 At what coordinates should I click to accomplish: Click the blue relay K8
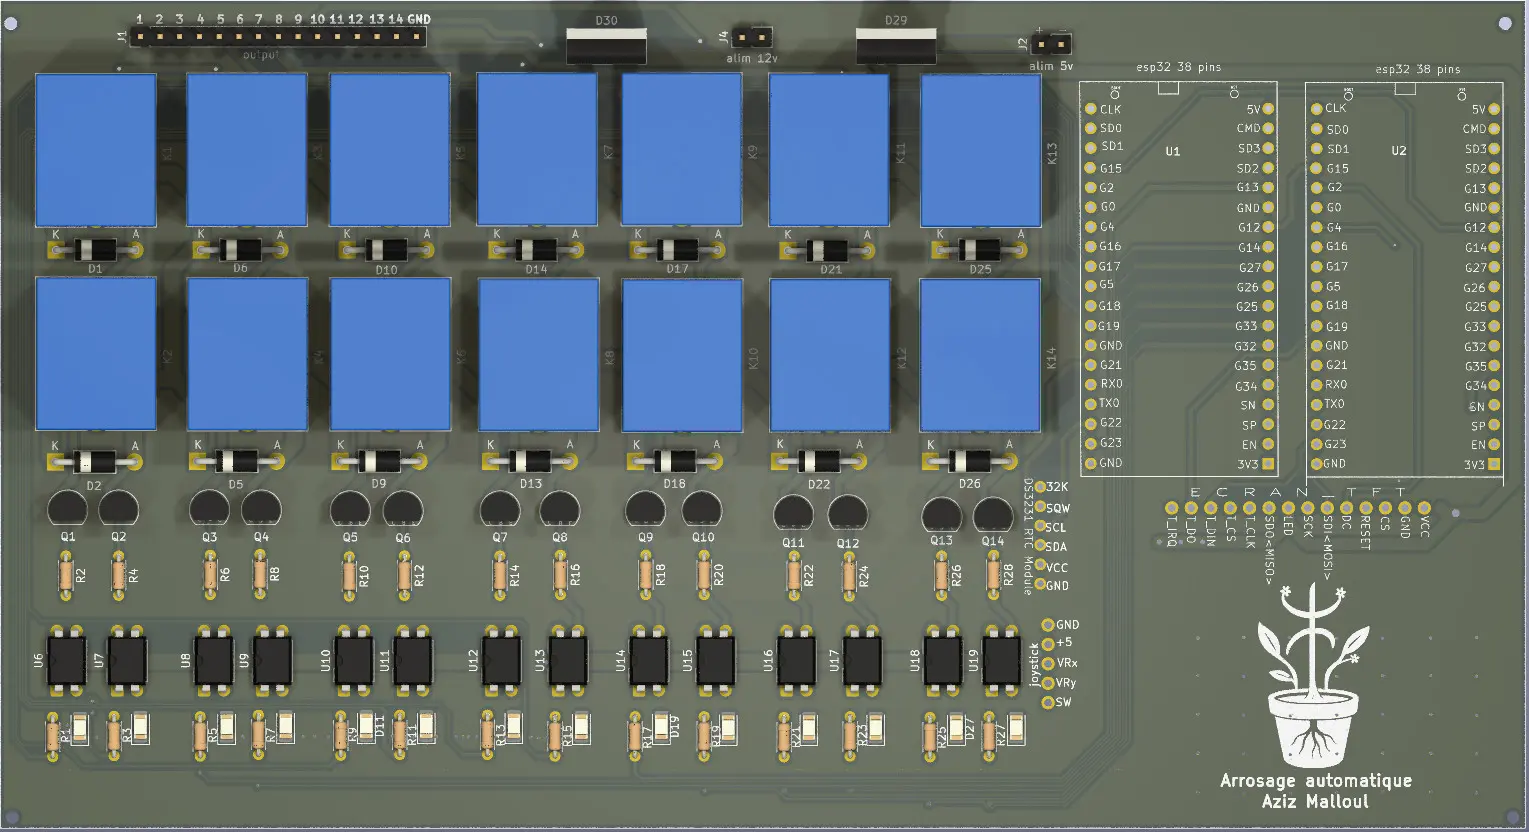[x=539, y=355]
